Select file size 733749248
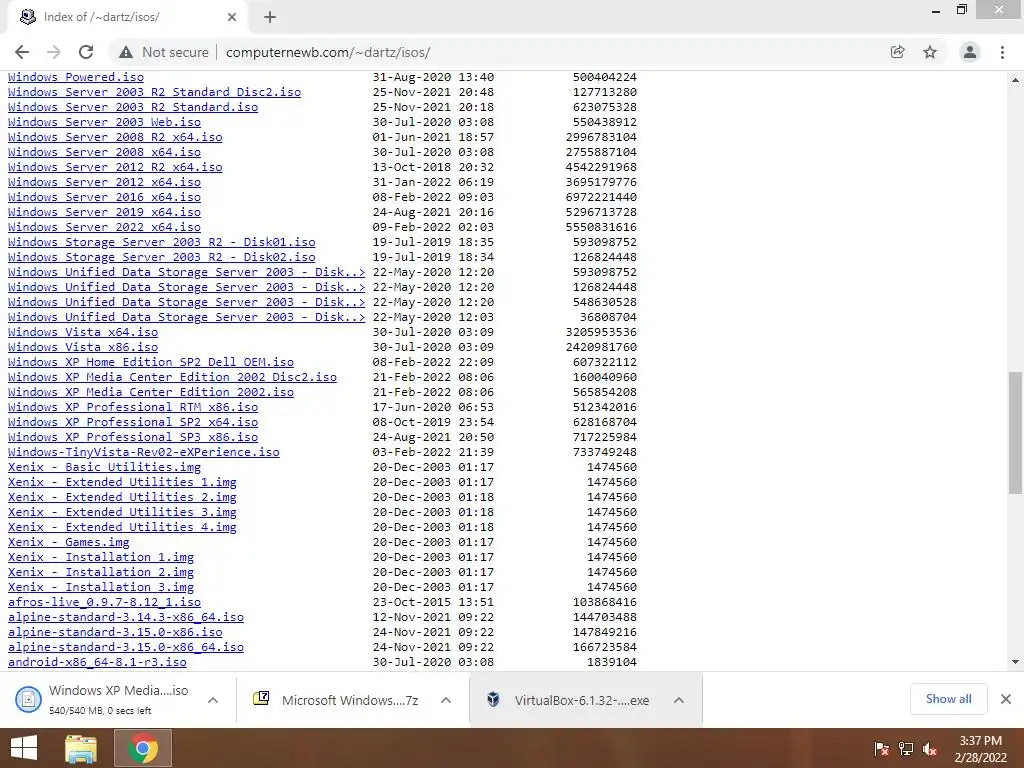This screenshot has height=768, width=1024. pyautogui.click(x=605, y=453)
